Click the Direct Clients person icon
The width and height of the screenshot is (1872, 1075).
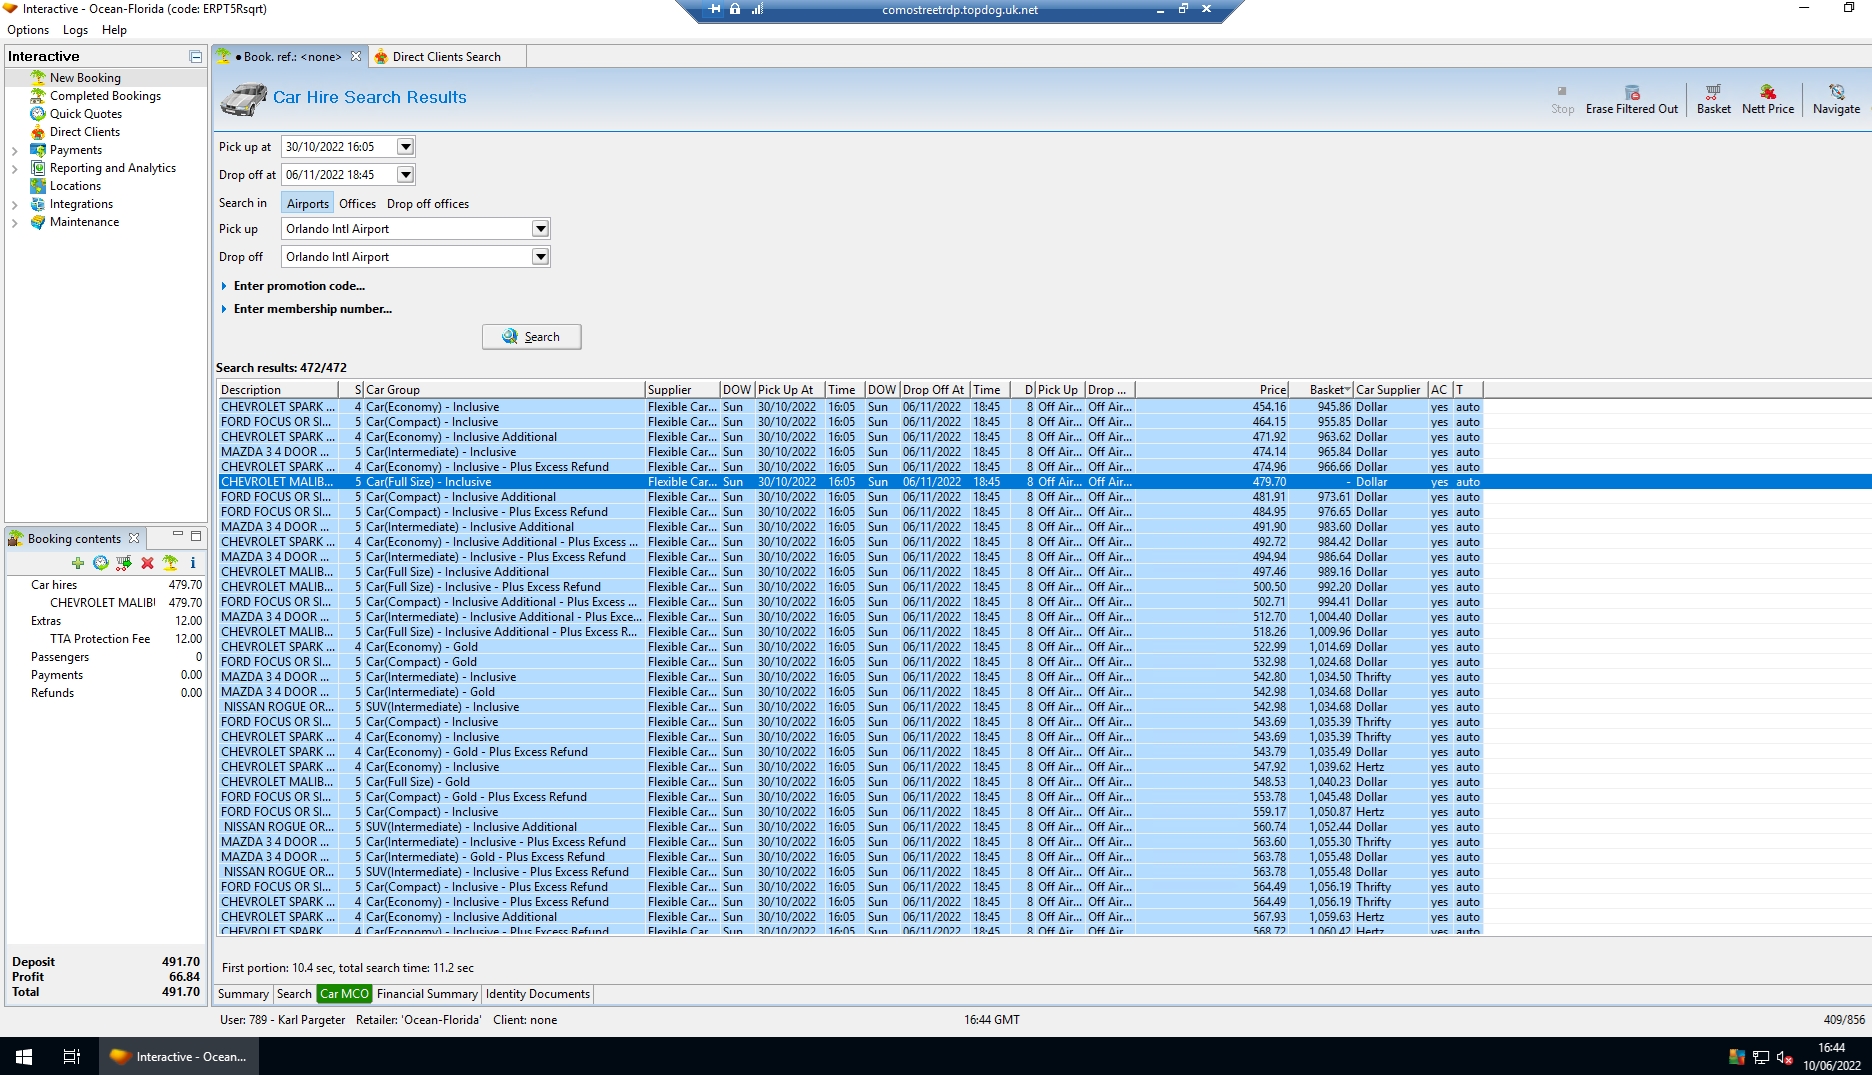tap(38, 132)
